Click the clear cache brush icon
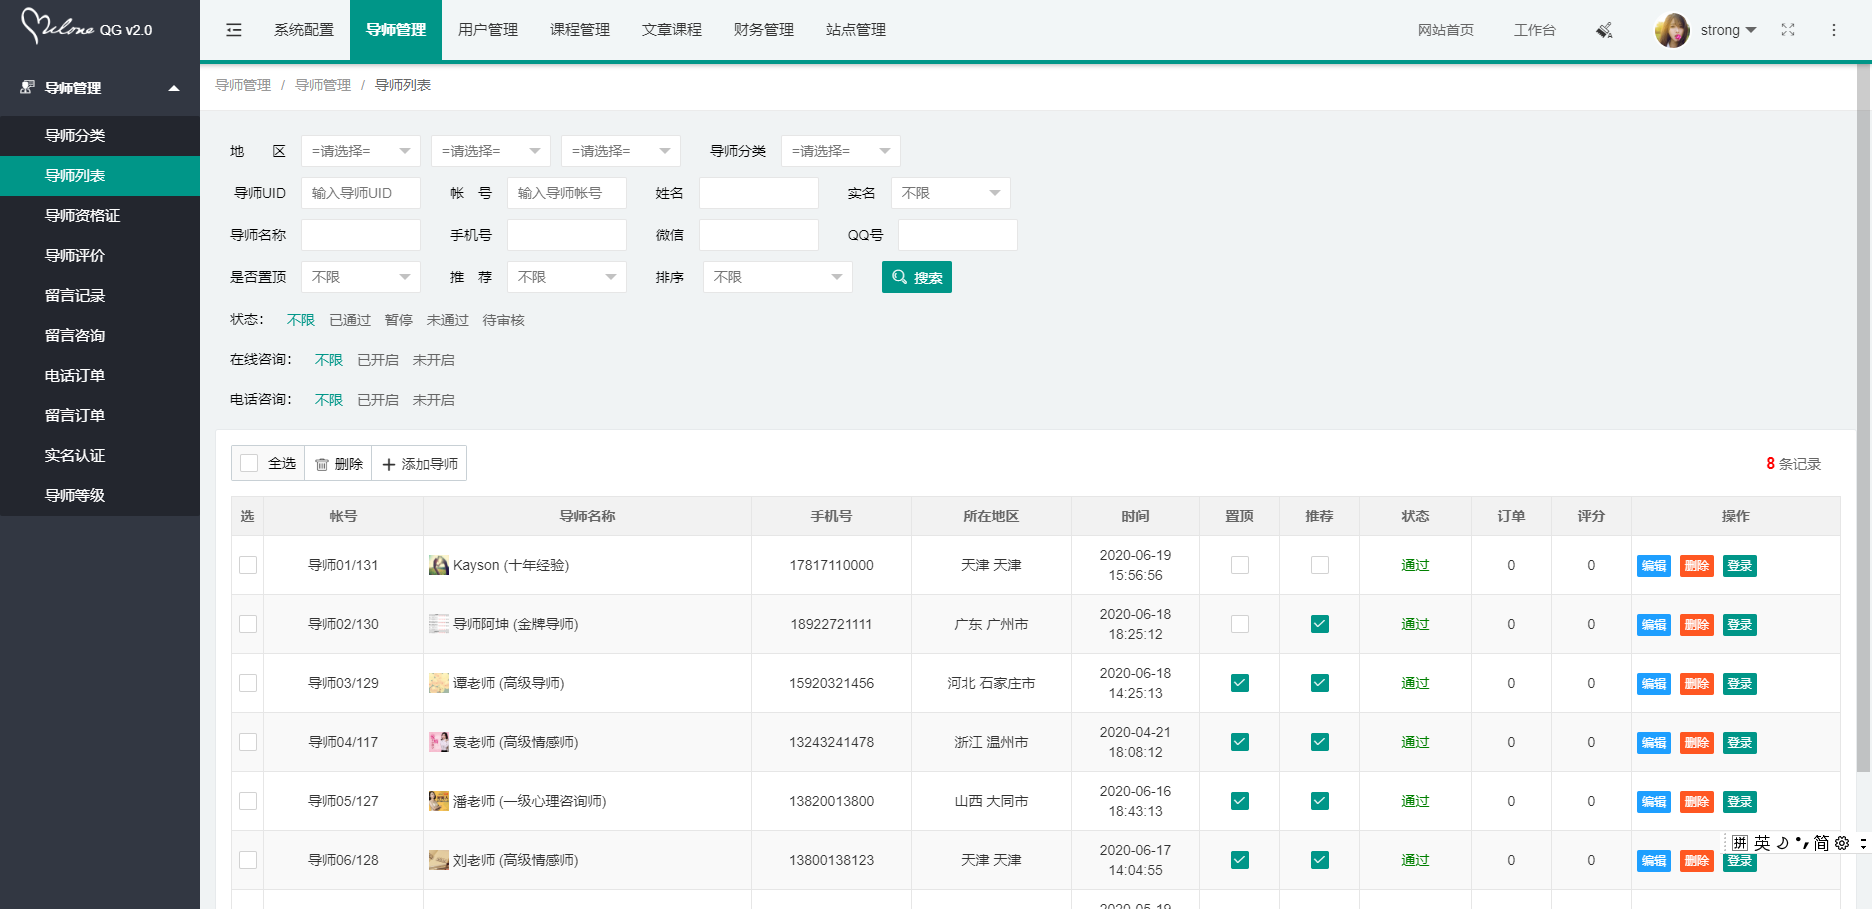This screenshot has height=909, width=1872. [x=1604, y=30]
